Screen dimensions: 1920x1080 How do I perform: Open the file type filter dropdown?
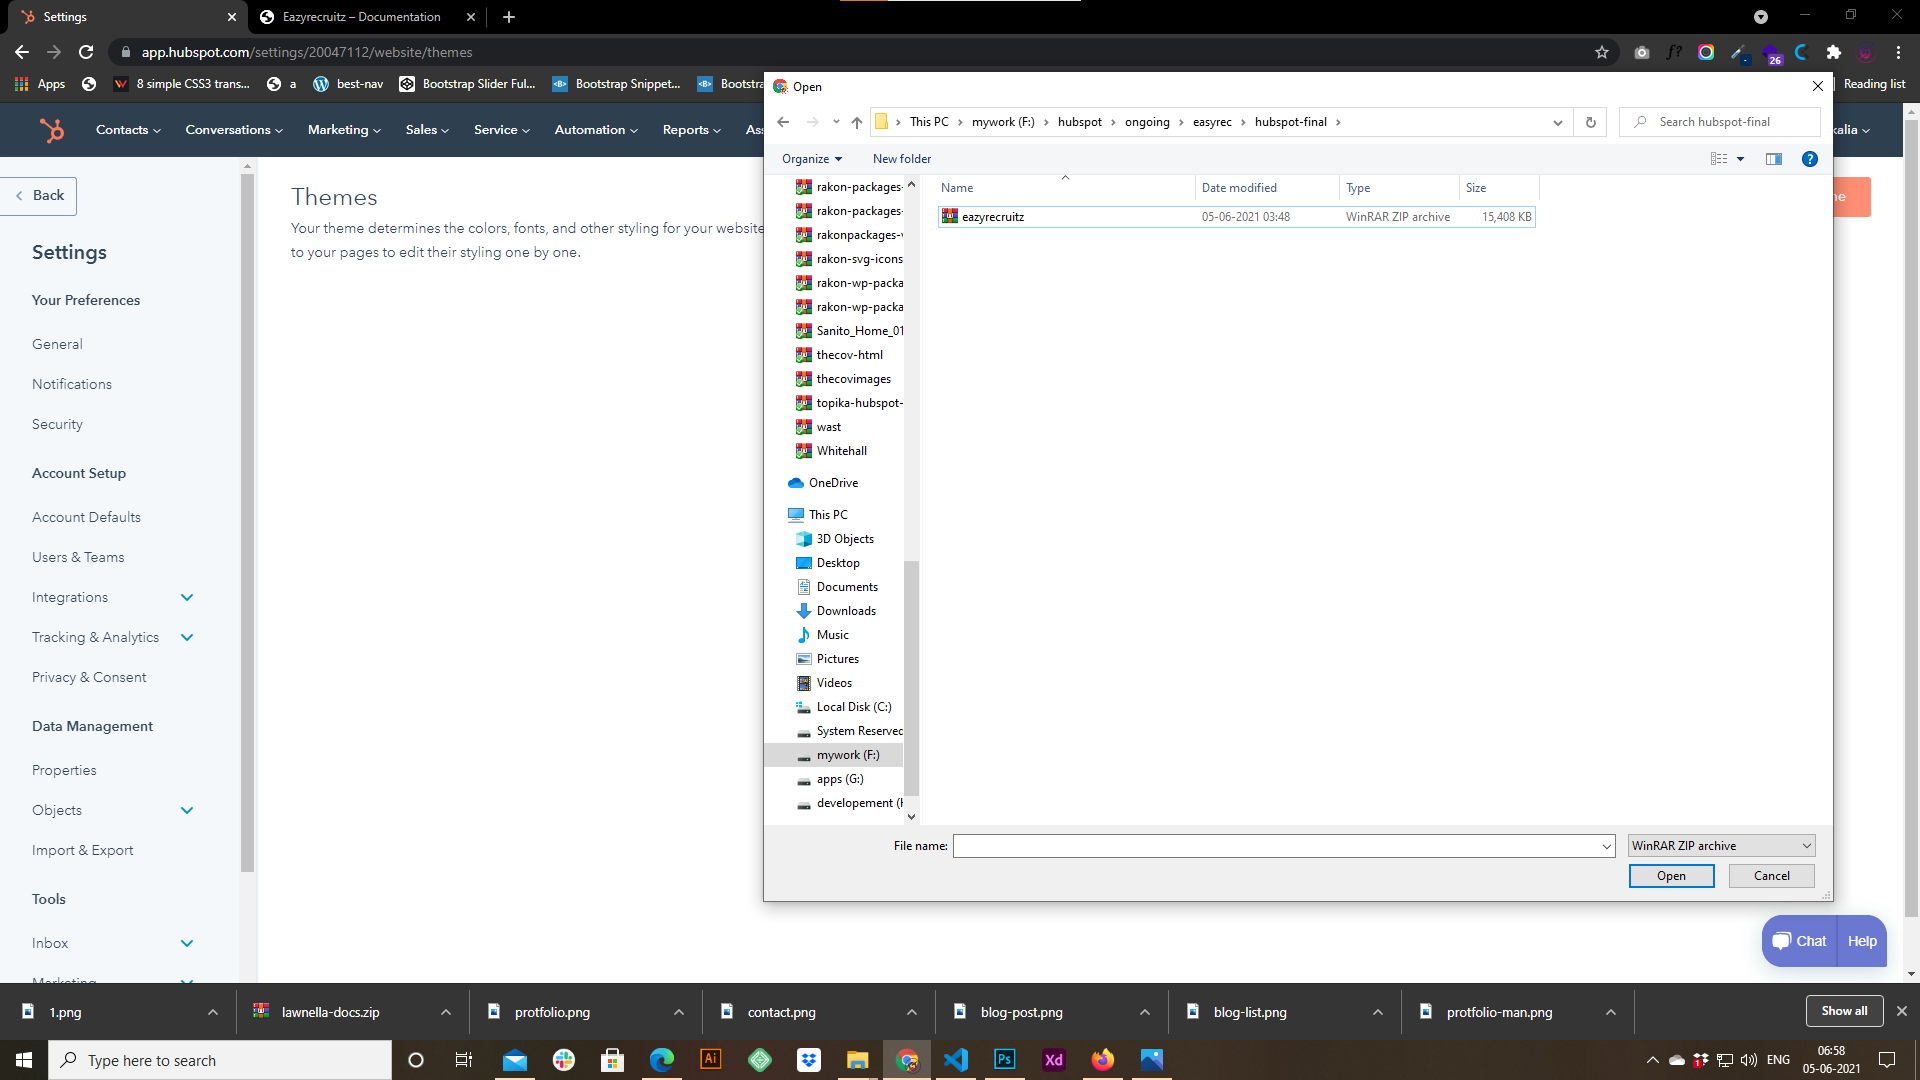[x=1721, y=846]
